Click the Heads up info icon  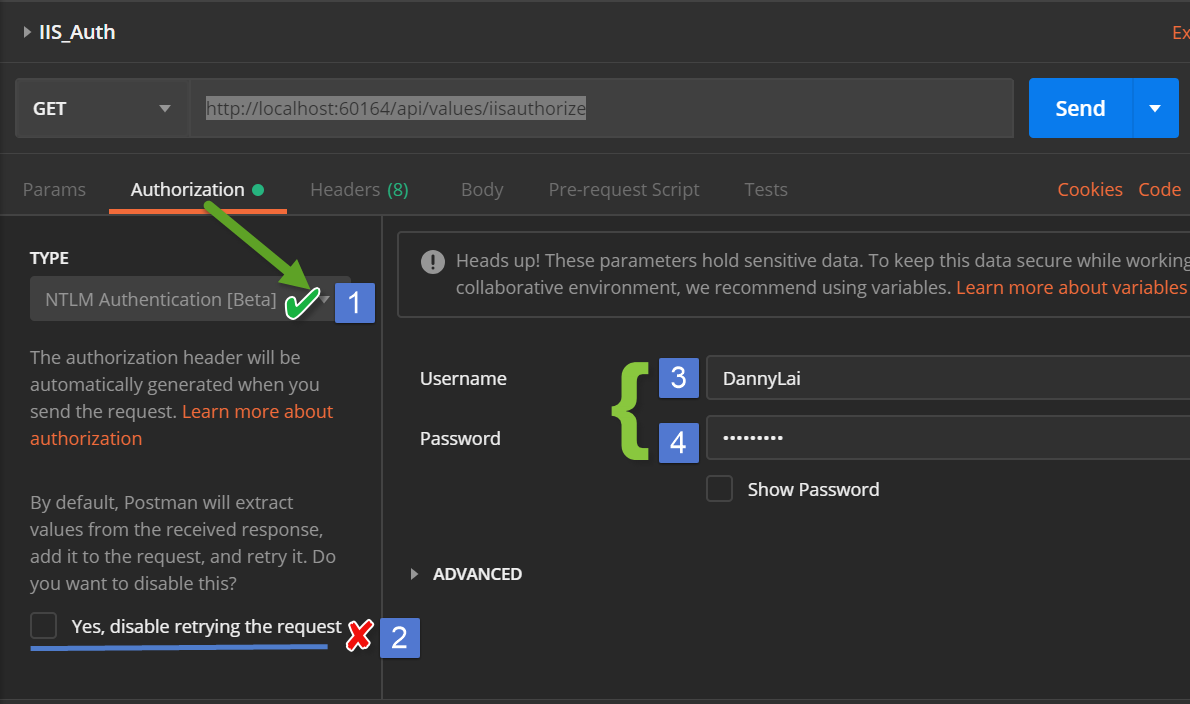pos(433,262)
